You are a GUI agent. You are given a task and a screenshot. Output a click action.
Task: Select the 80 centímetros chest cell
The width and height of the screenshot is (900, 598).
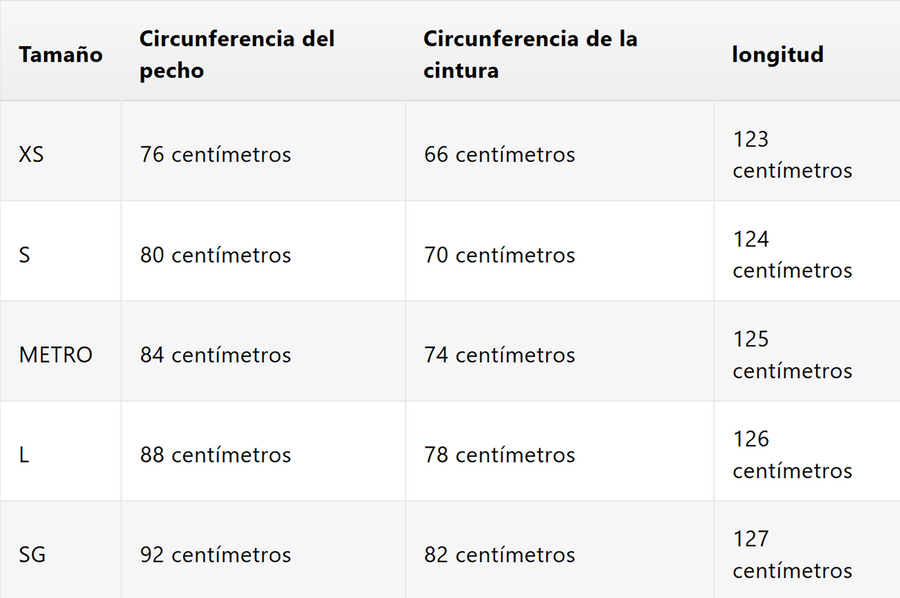pyautogui.click(x=215, y=255)
